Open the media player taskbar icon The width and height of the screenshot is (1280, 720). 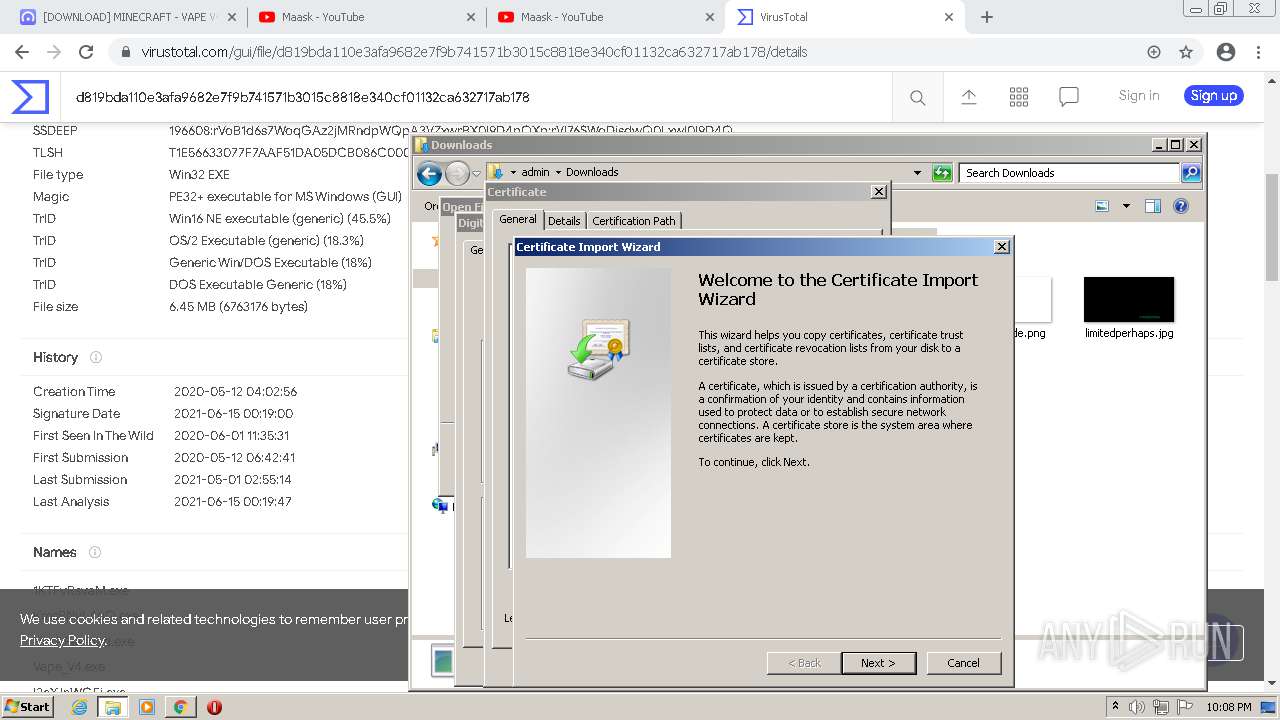point(147,707)
